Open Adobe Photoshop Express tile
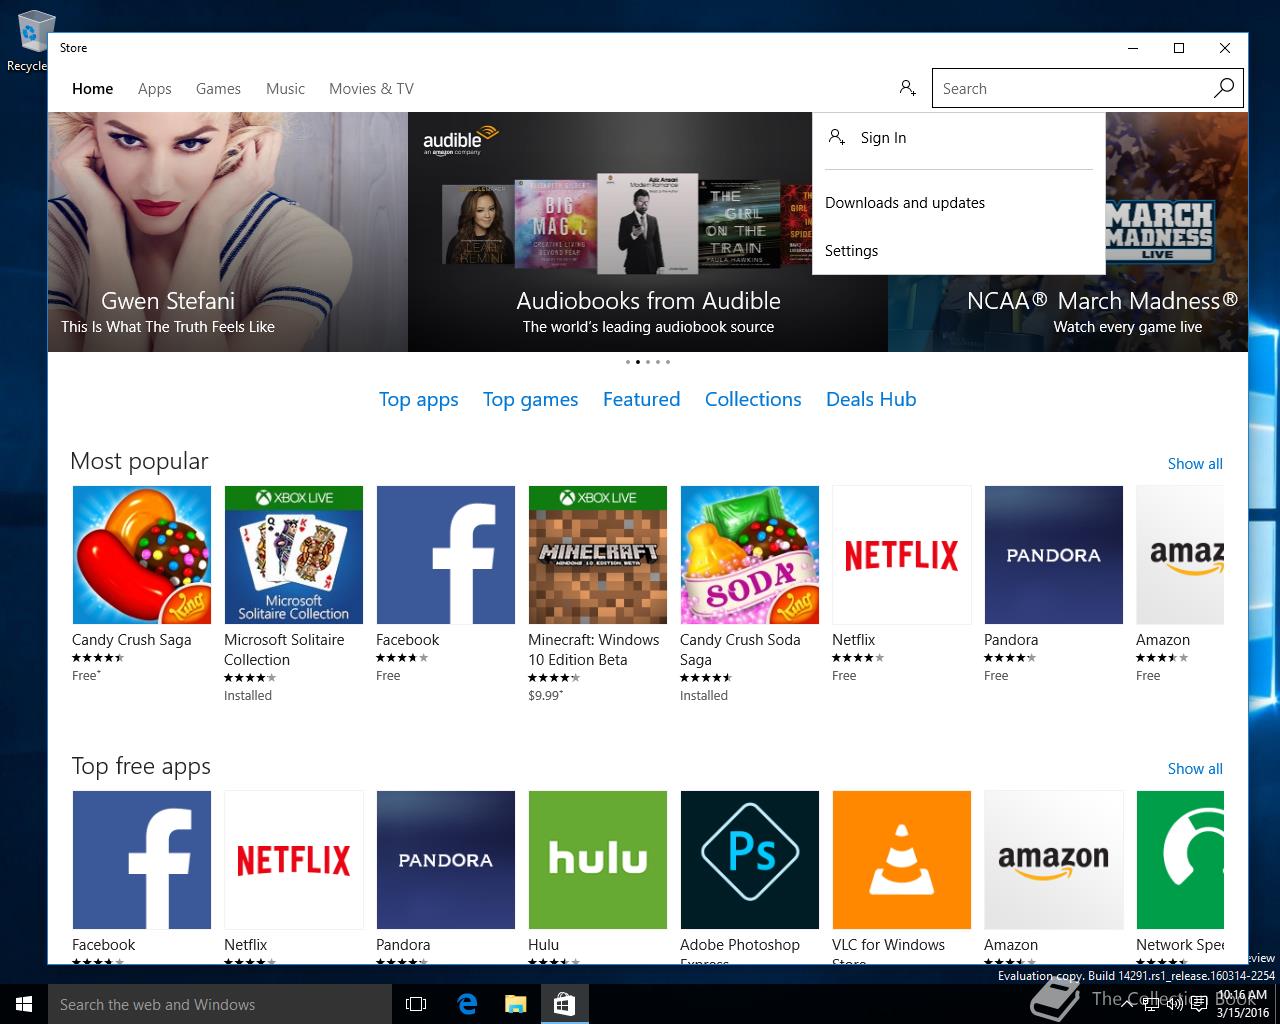This screenshot has width=1280, height=1024. coord(750,860)
